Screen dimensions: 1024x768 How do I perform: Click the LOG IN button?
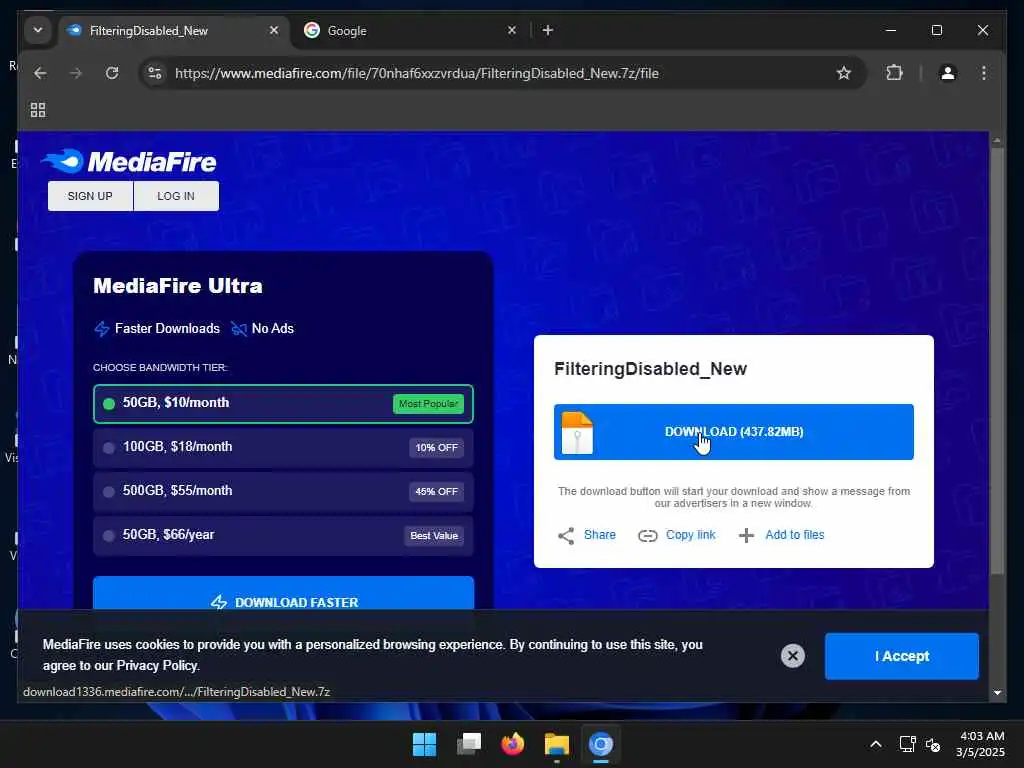(x=176, y=196)
